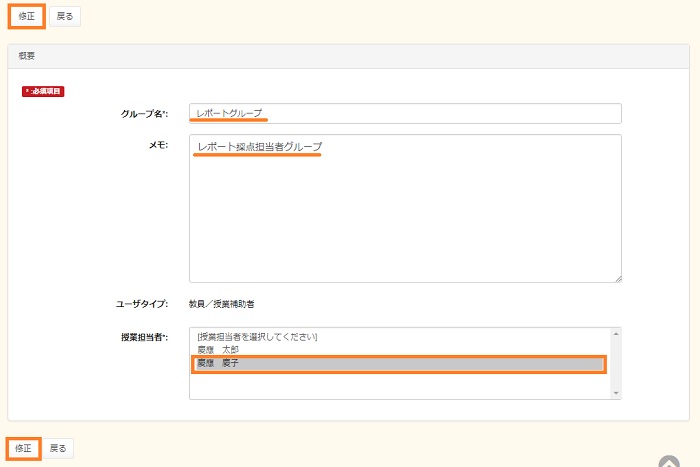Click the top 修正 button
700x467 pixels.
click(26, 16)
